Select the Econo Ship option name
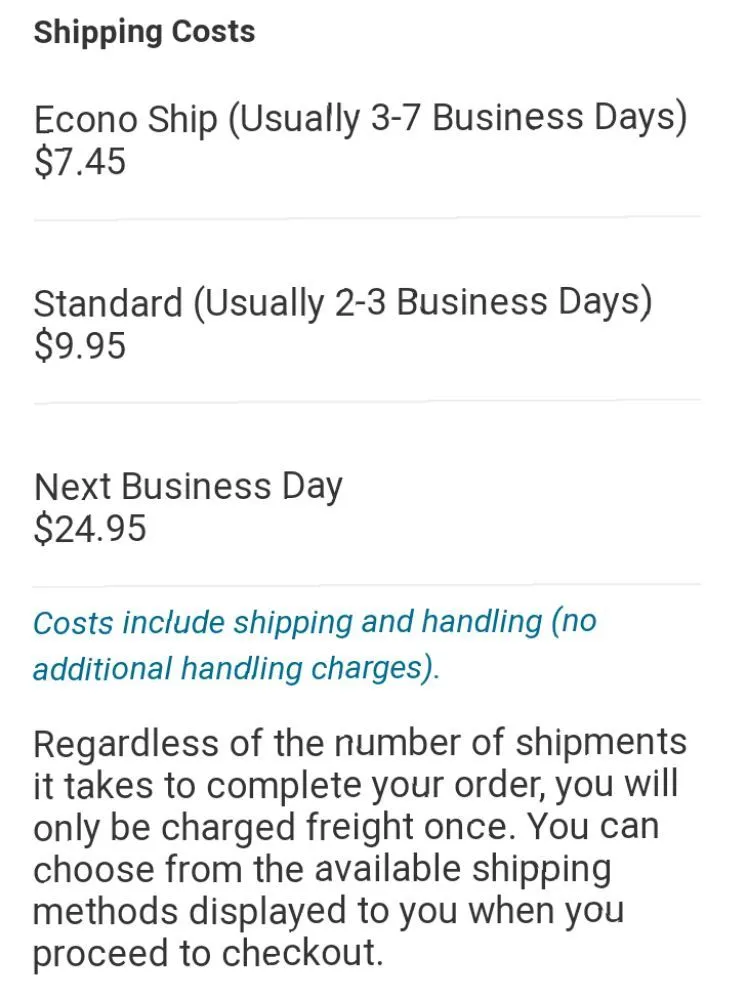Screen dimensions: 737x1000 pos(125,120)
